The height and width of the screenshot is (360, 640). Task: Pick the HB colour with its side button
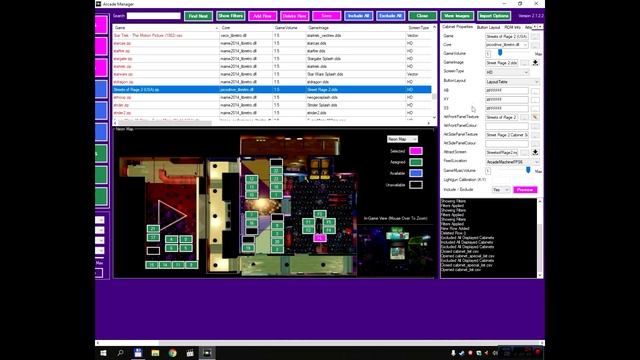tap(535, 91)
